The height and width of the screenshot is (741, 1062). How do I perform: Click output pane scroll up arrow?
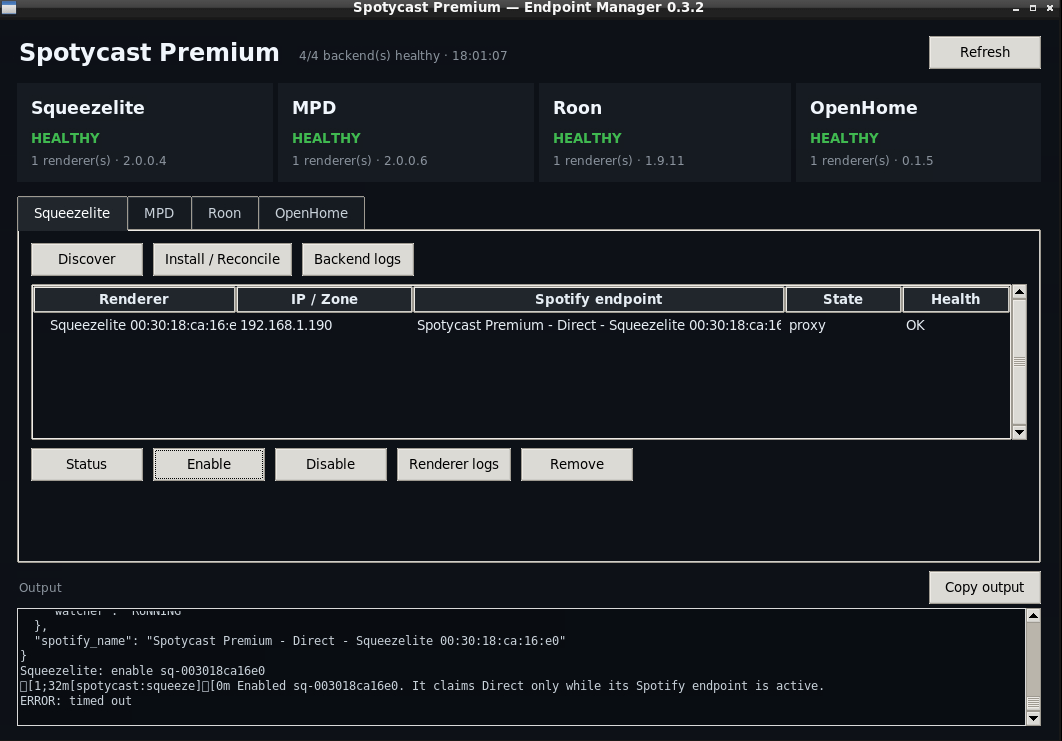click(x=1033, y=616)
